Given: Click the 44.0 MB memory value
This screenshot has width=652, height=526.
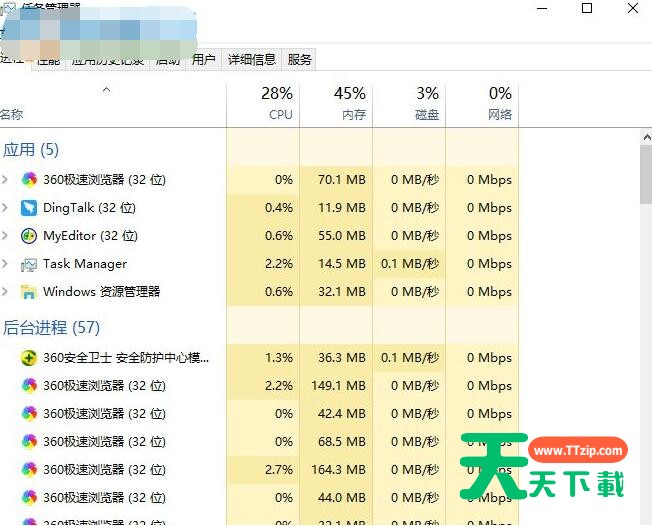Looking at the screenshot, I should point(342,497).
